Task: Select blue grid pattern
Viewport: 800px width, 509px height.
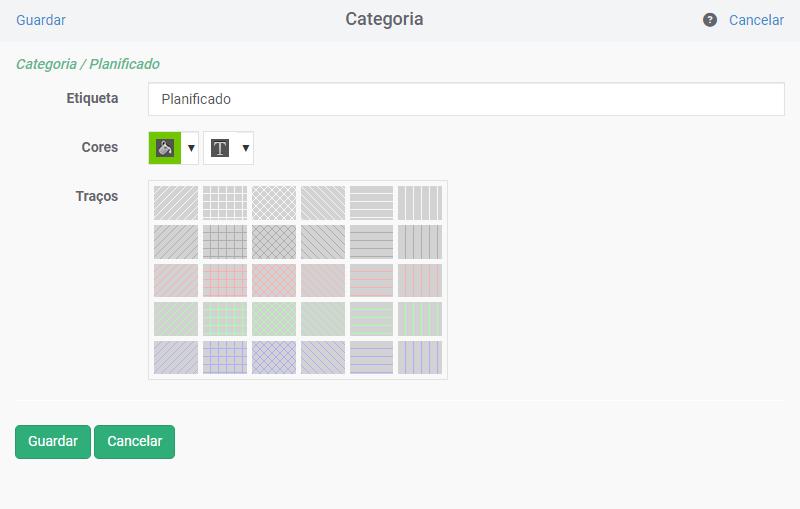Action: click(x=225, y=358)
